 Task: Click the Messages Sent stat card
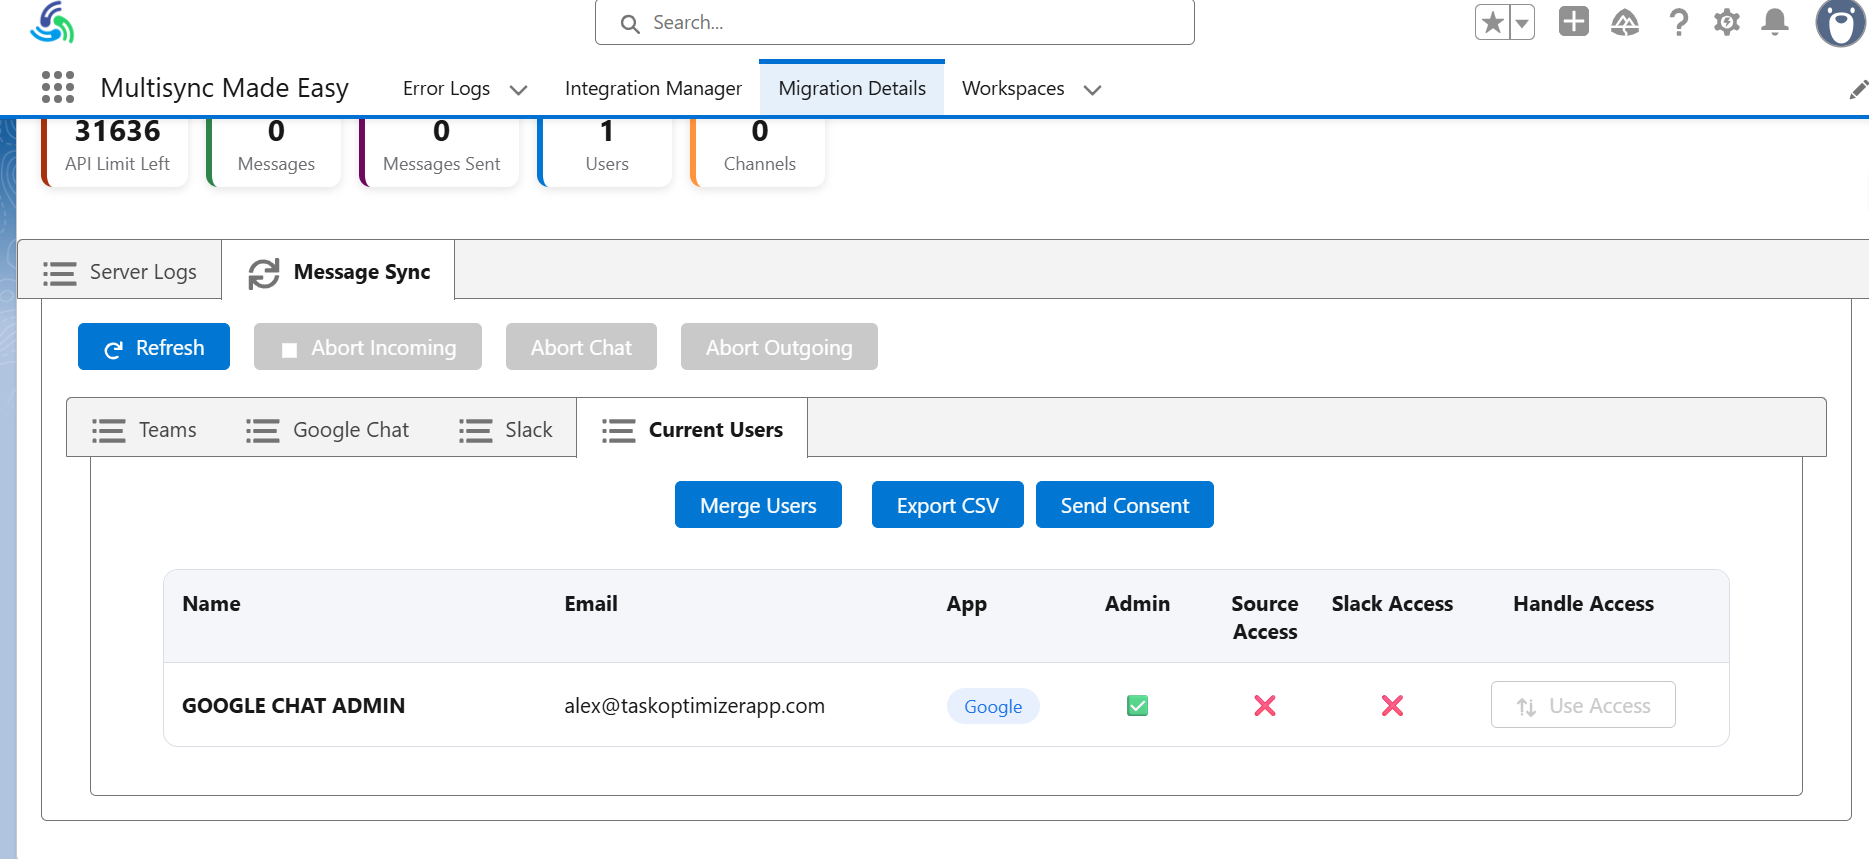[x=440, y=152]
